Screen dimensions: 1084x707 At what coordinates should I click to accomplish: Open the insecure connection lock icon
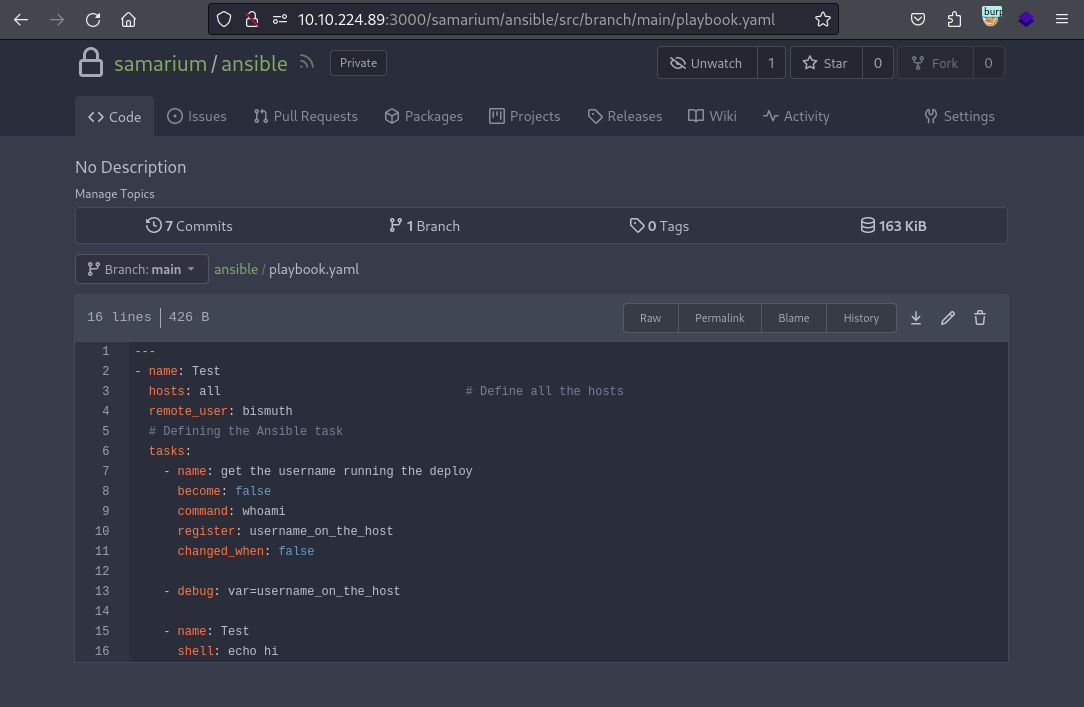(x=252, y=19)
